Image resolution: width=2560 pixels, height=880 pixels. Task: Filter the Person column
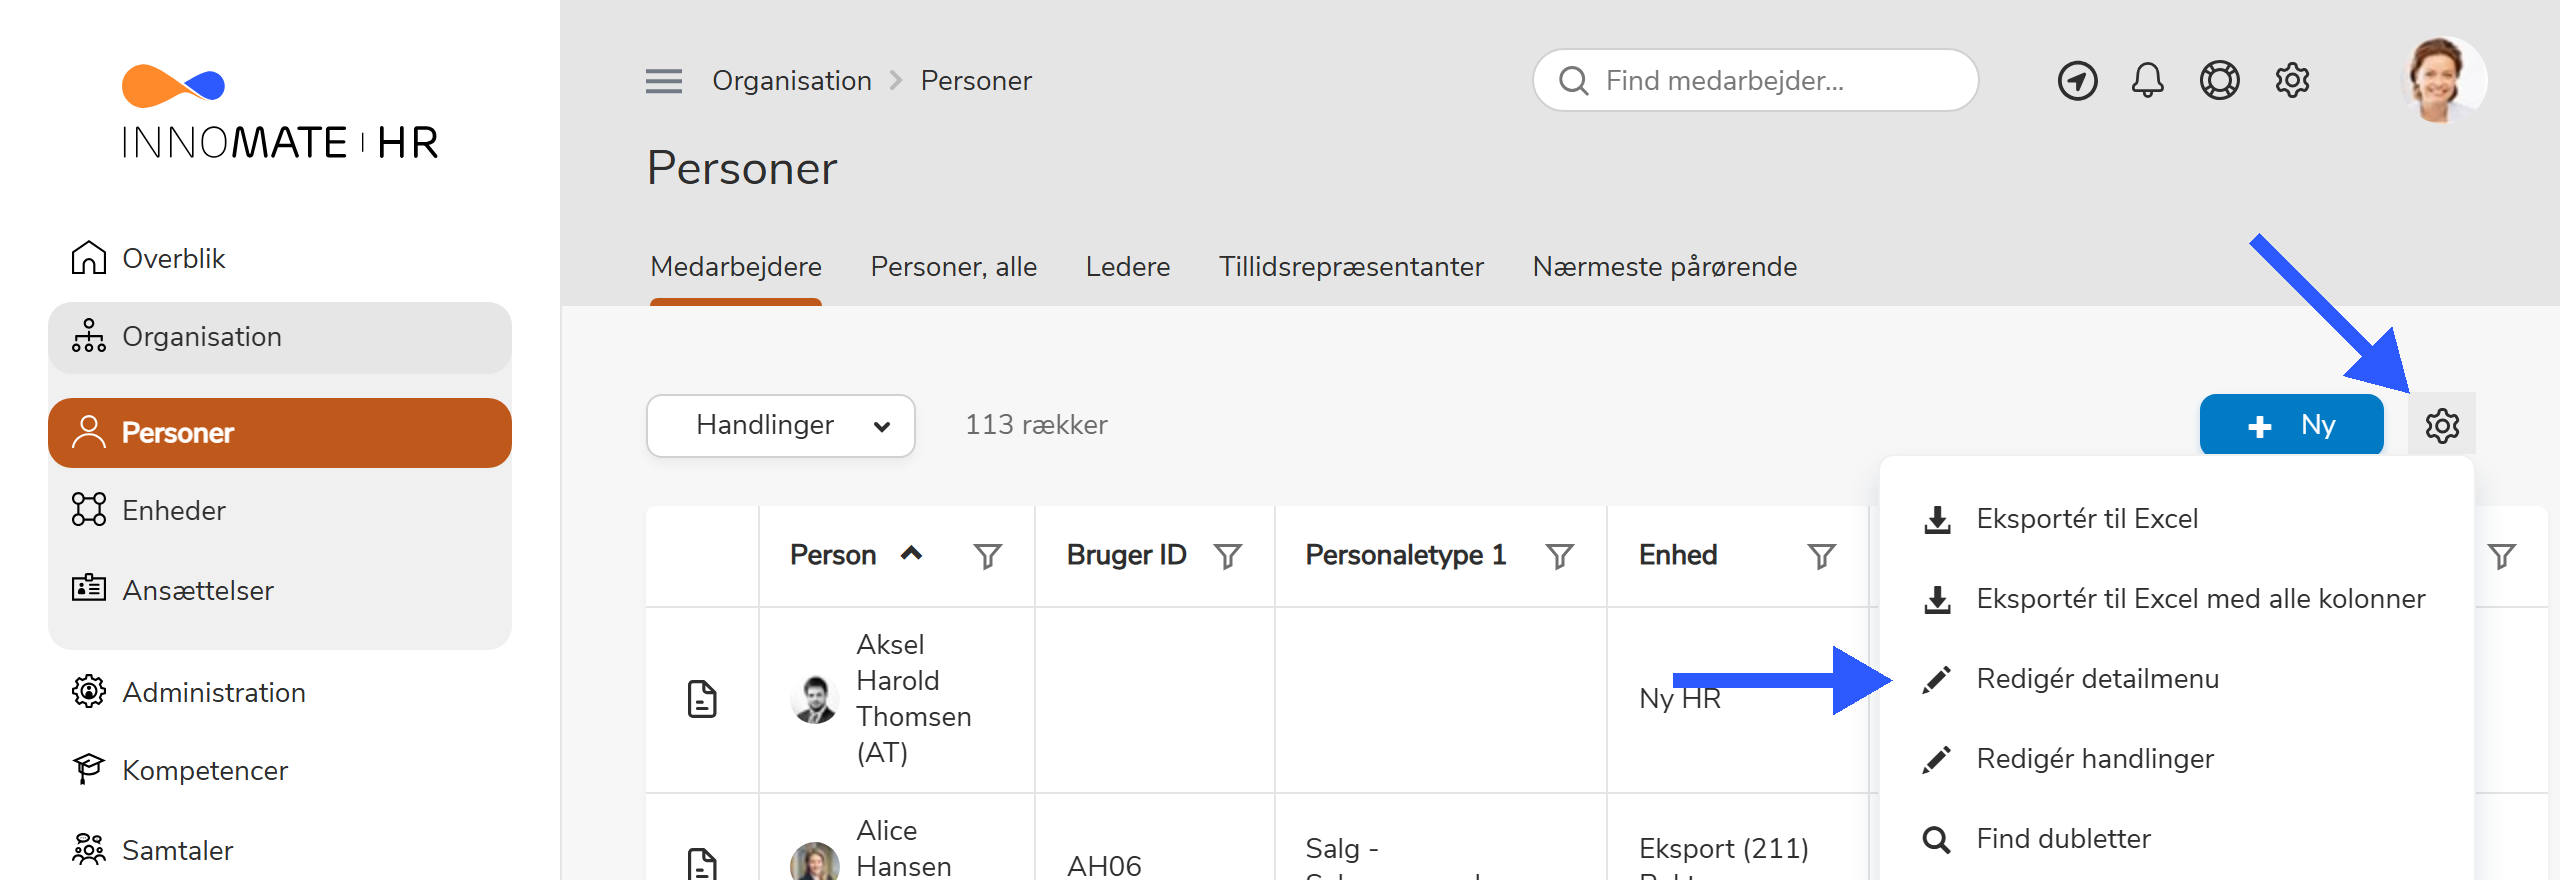pos(987,556)
